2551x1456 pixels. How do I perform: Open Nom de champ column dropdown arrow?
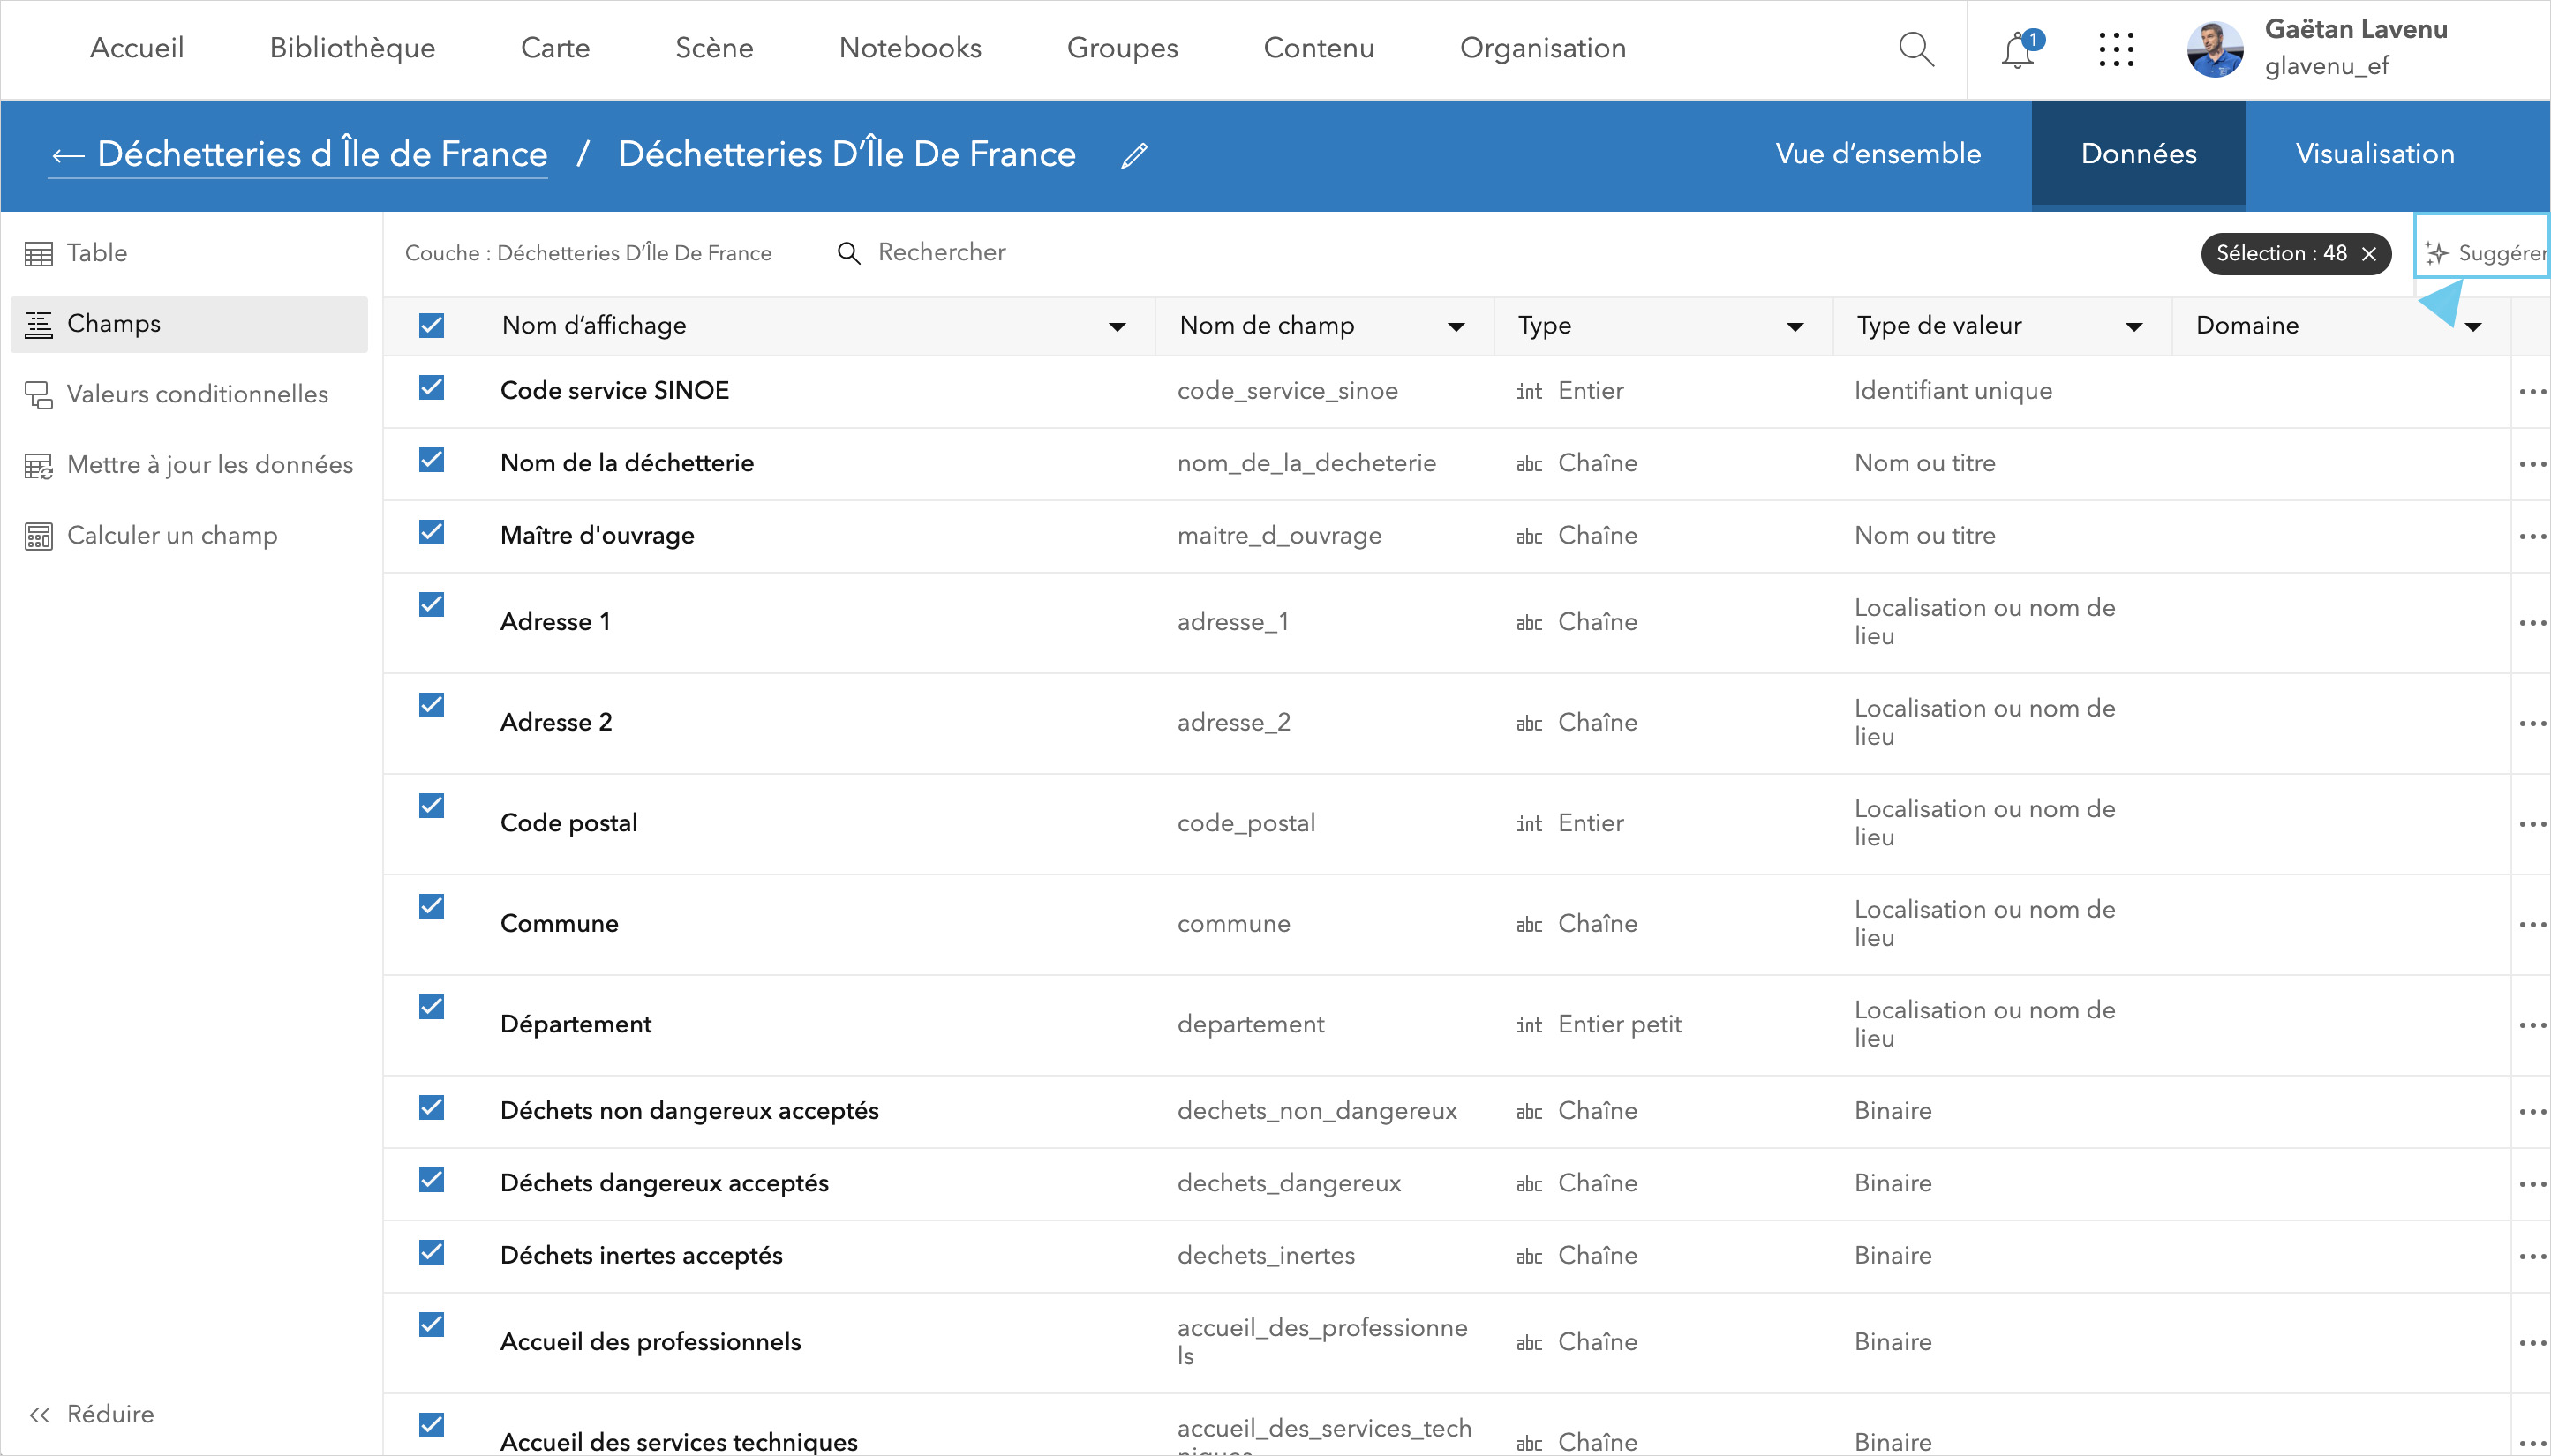pyautogui.click(x=1456, y=327)
